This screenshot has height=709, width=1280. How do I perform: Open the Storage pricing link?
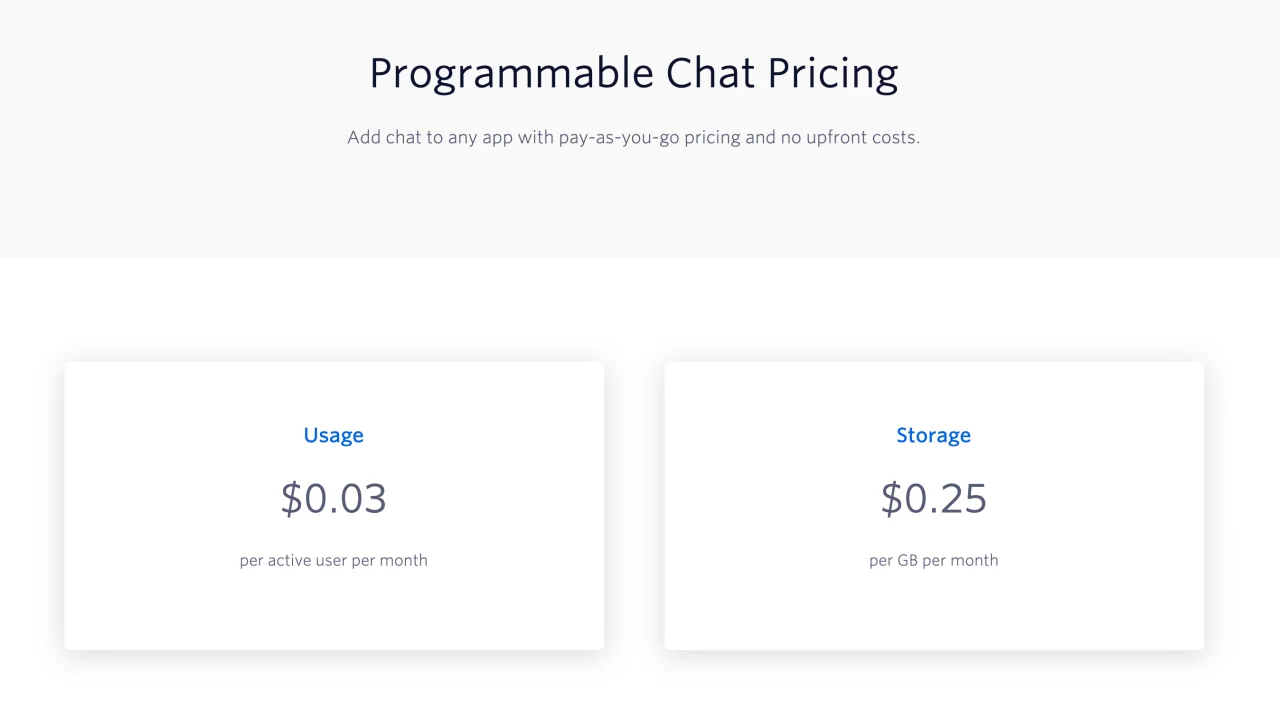click(933, 435)
